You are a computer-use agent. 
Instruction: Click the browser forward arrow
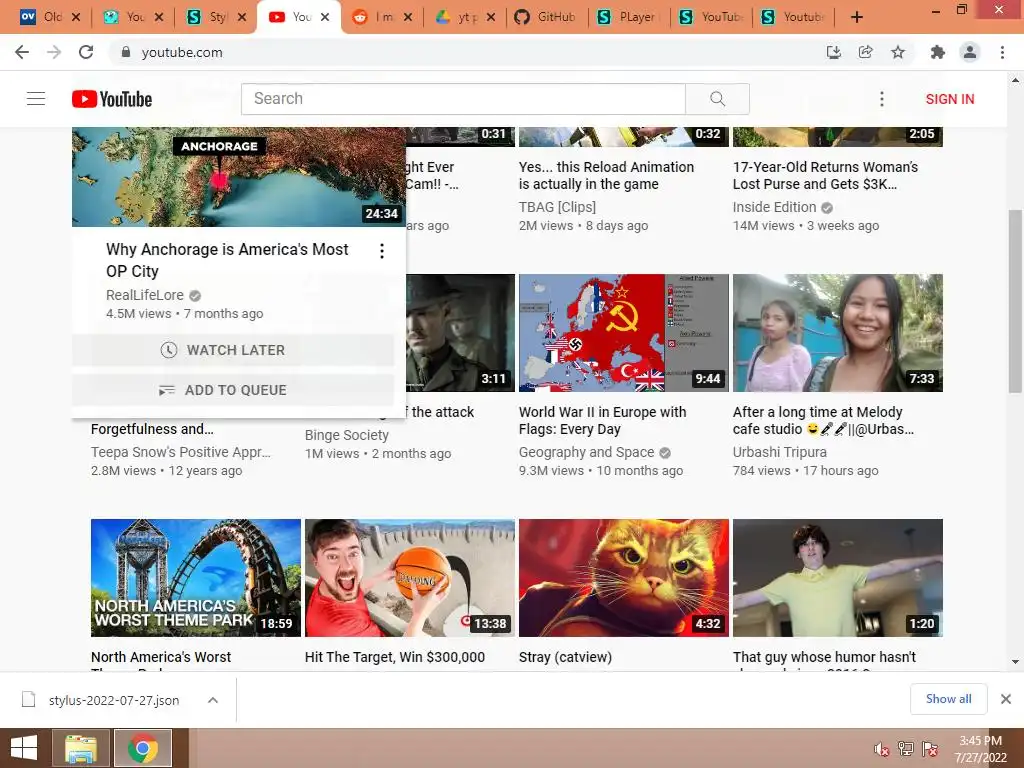[x=54, y=52]
